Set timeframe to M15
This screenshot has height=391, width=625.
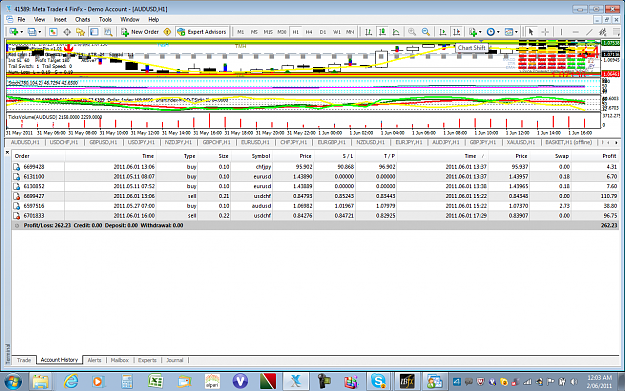(x=268, y=32)
